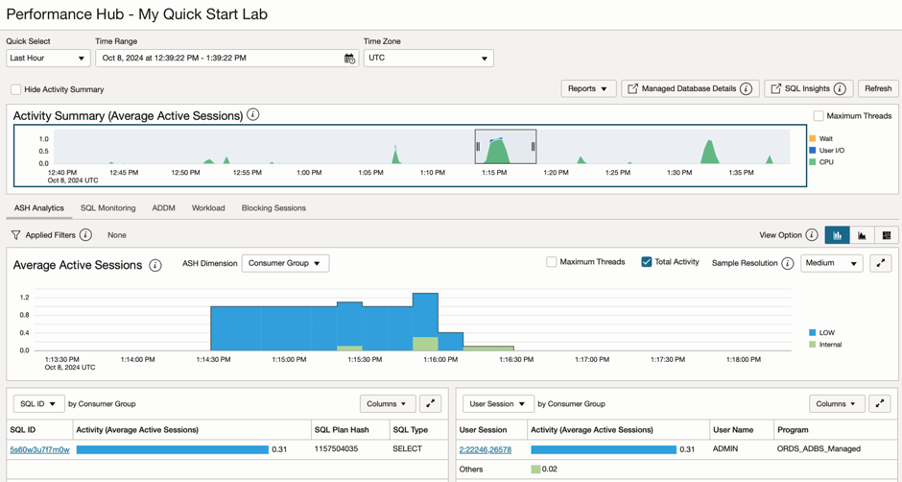Open SQL ID 5s60w3u7f7m0w link
The width and height of the screenshot is (902, 482).
[x=39, y=450]
